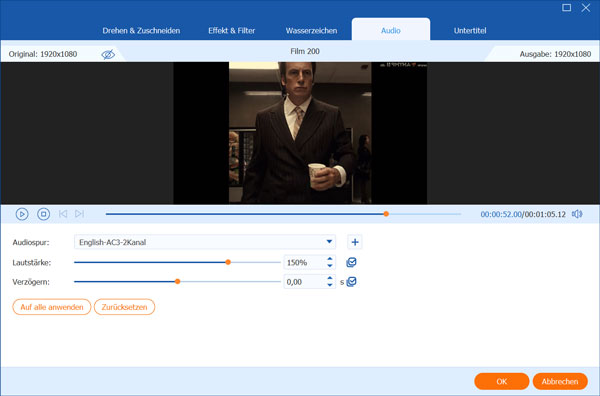Increase delay value by one step
The width and height of the screenshot is (600, 396).
pos(330,279)
